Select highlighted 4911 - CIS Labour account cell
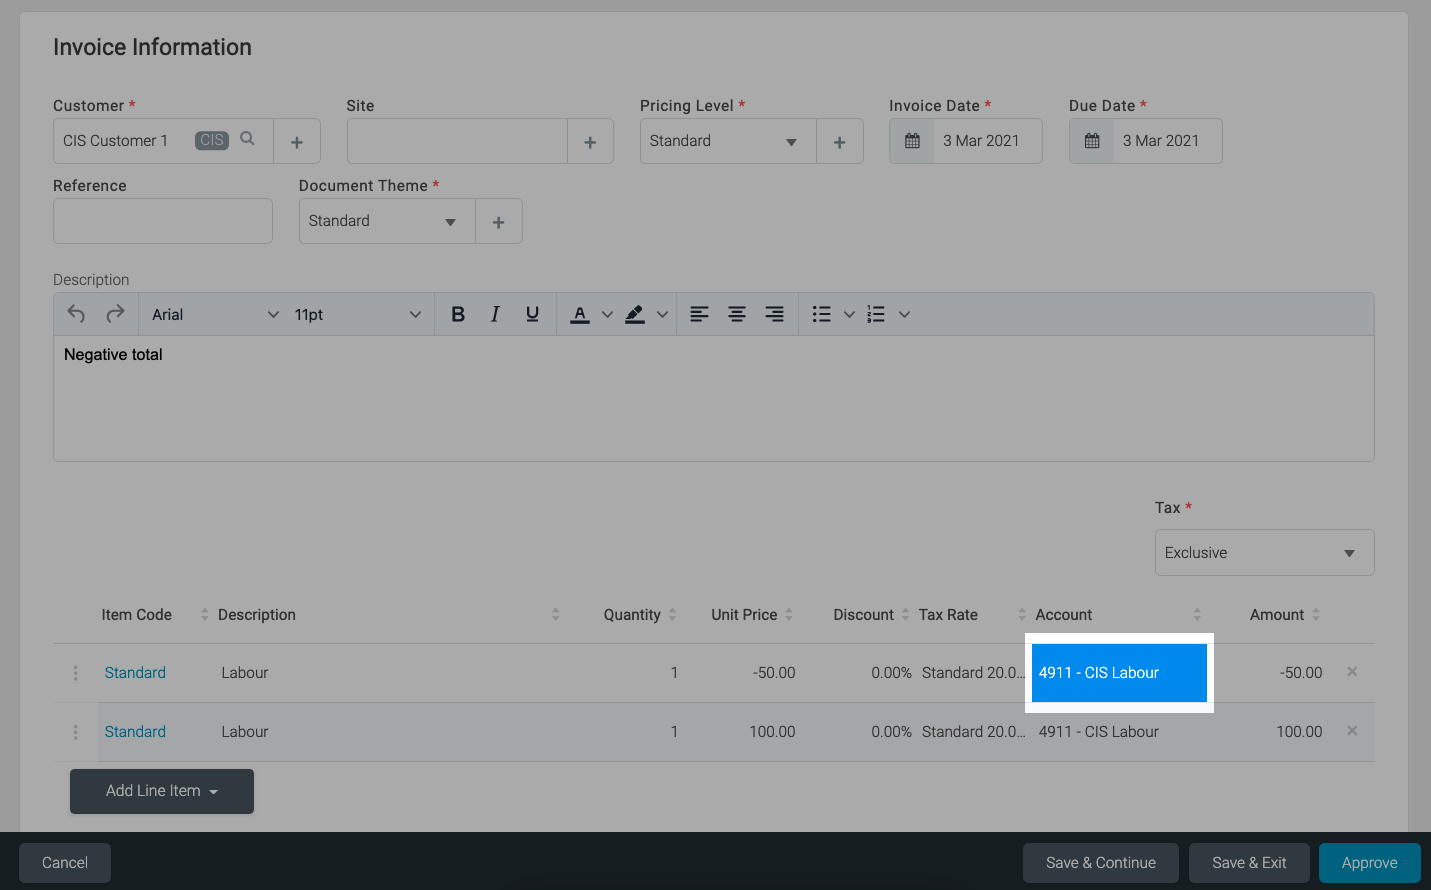Screen dimensions: 1431x890 [1119, 673]
